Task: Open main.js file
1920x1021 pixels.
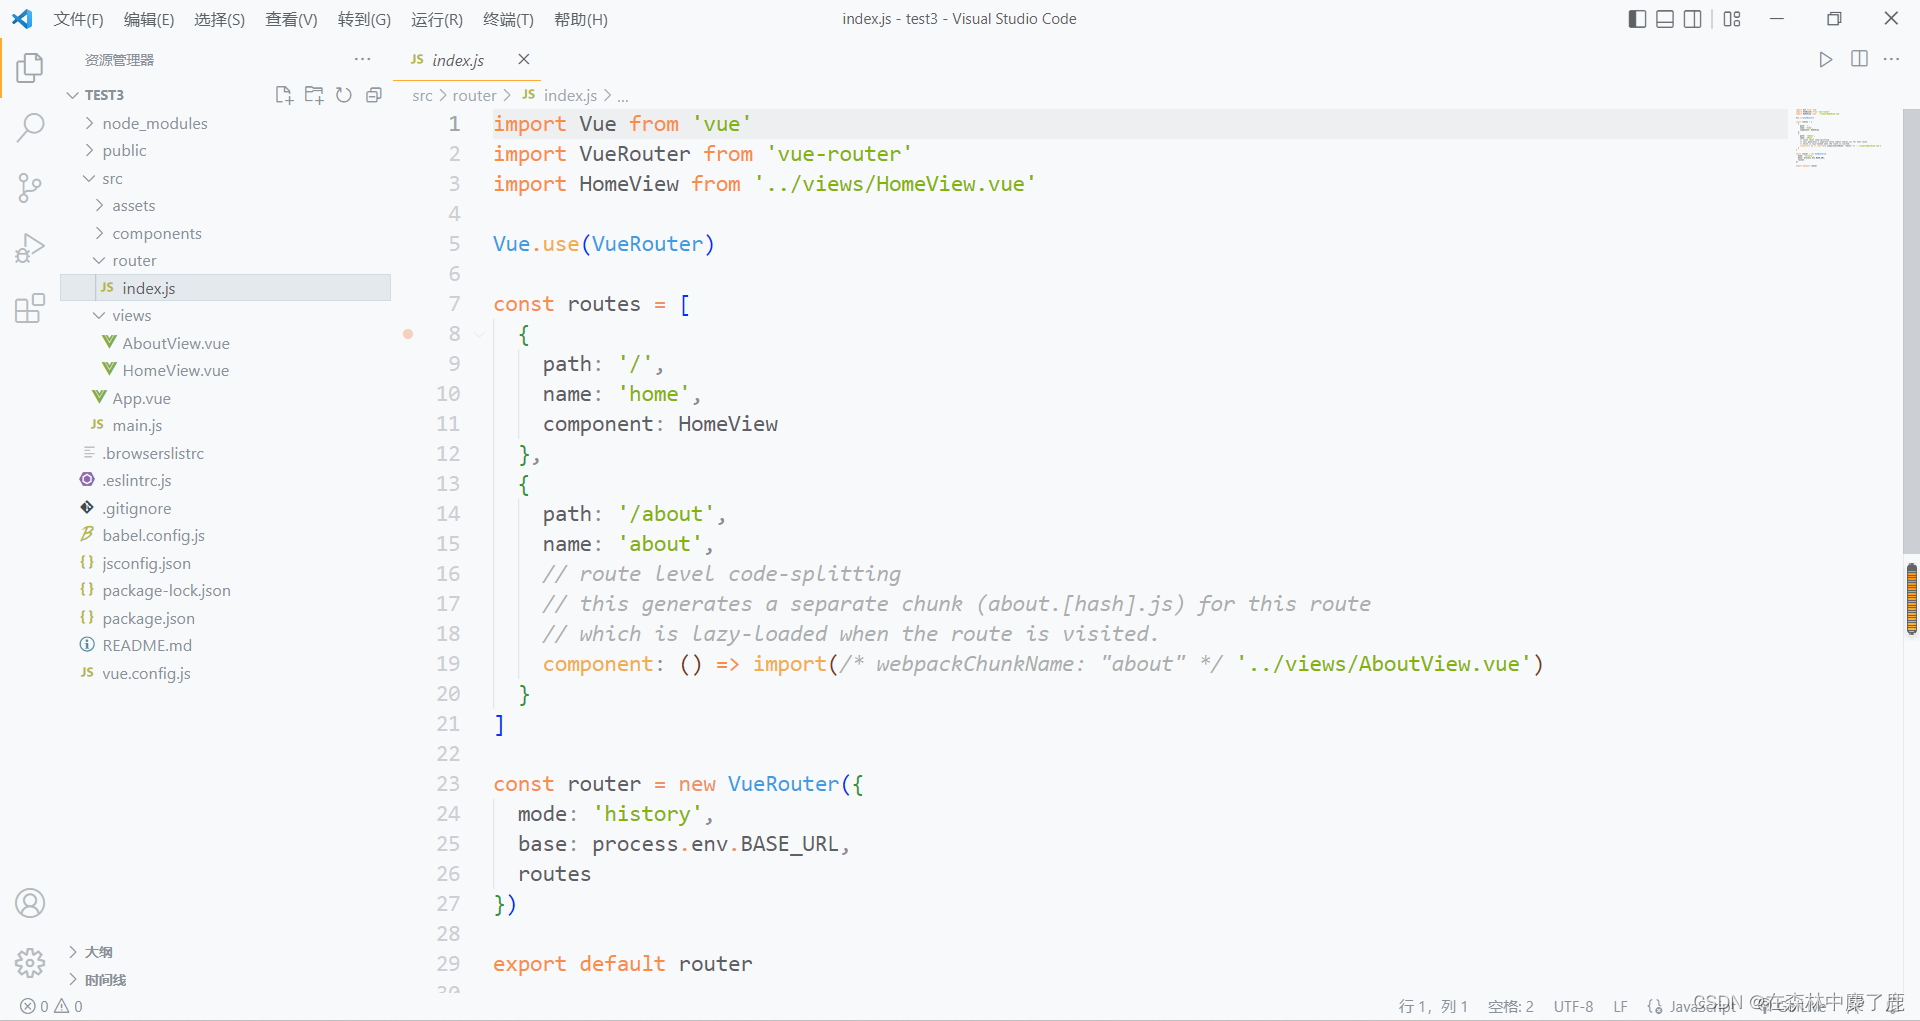Action: (226, 425)
